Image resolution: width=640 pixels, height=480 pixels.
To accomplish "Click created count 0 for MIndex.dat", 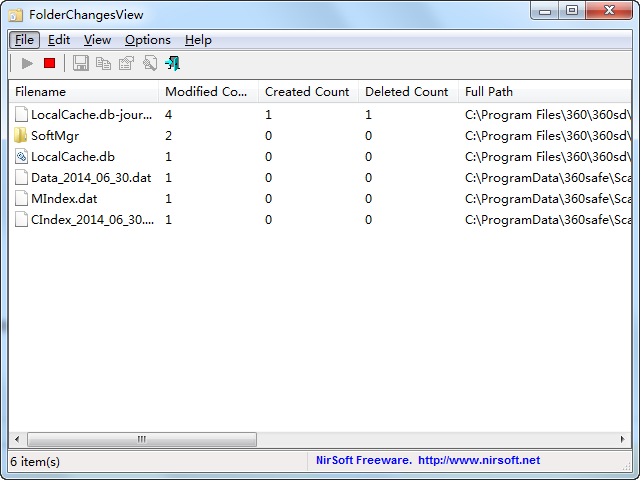I will 268,199.
